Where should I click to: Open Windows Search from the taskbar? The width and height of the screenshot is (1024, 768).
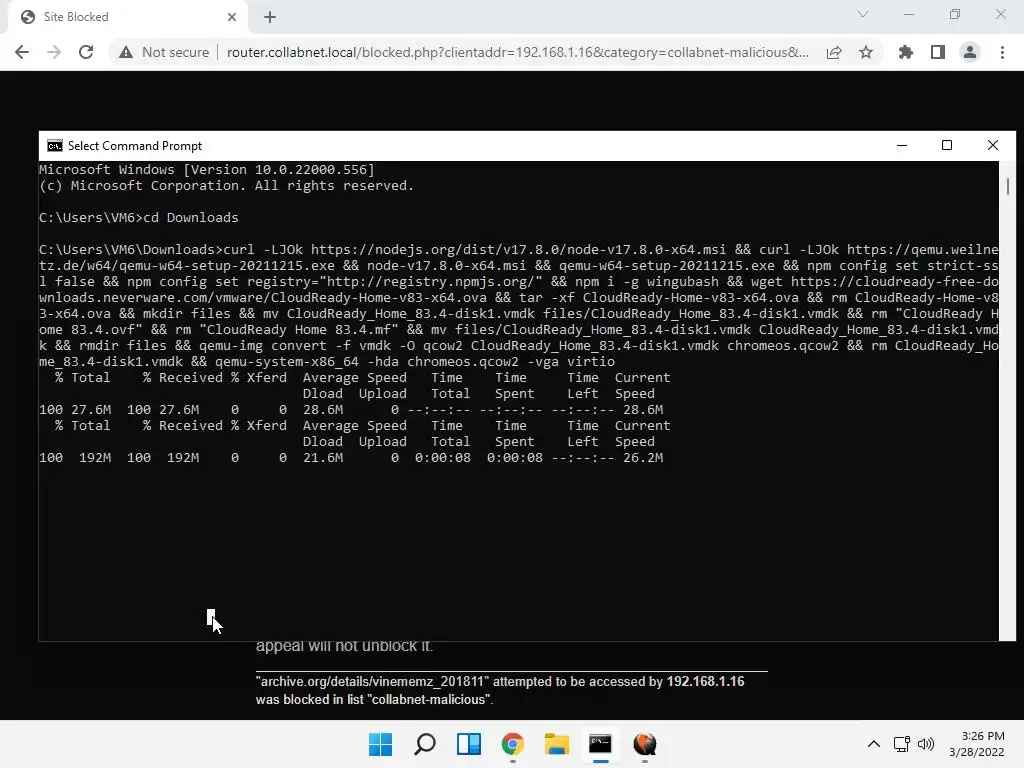(424, 744)
